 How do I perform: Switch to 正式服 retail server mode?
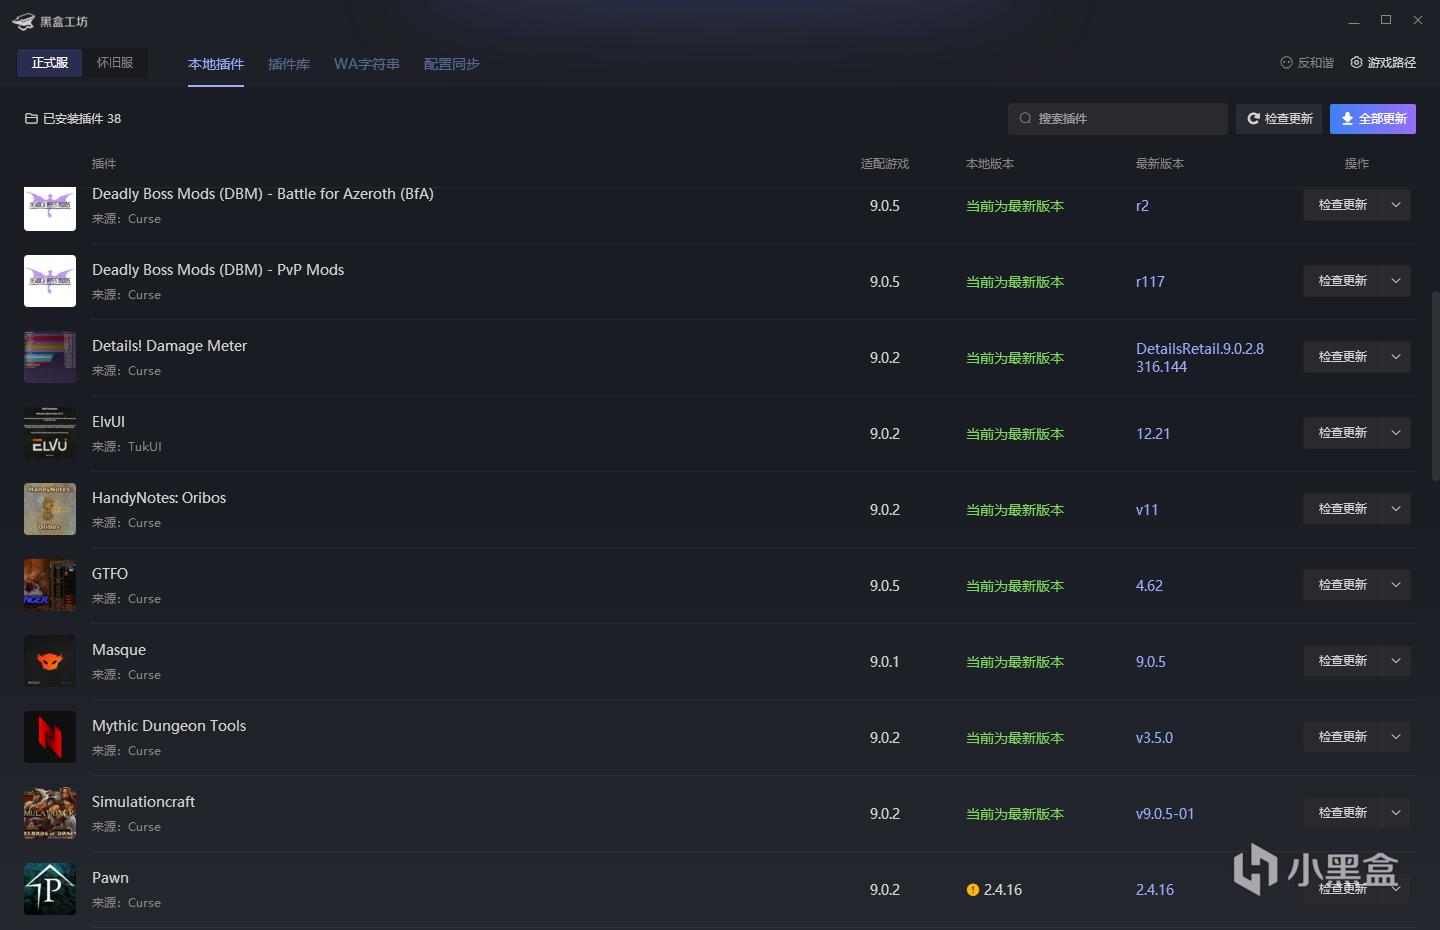pos(50,63)
